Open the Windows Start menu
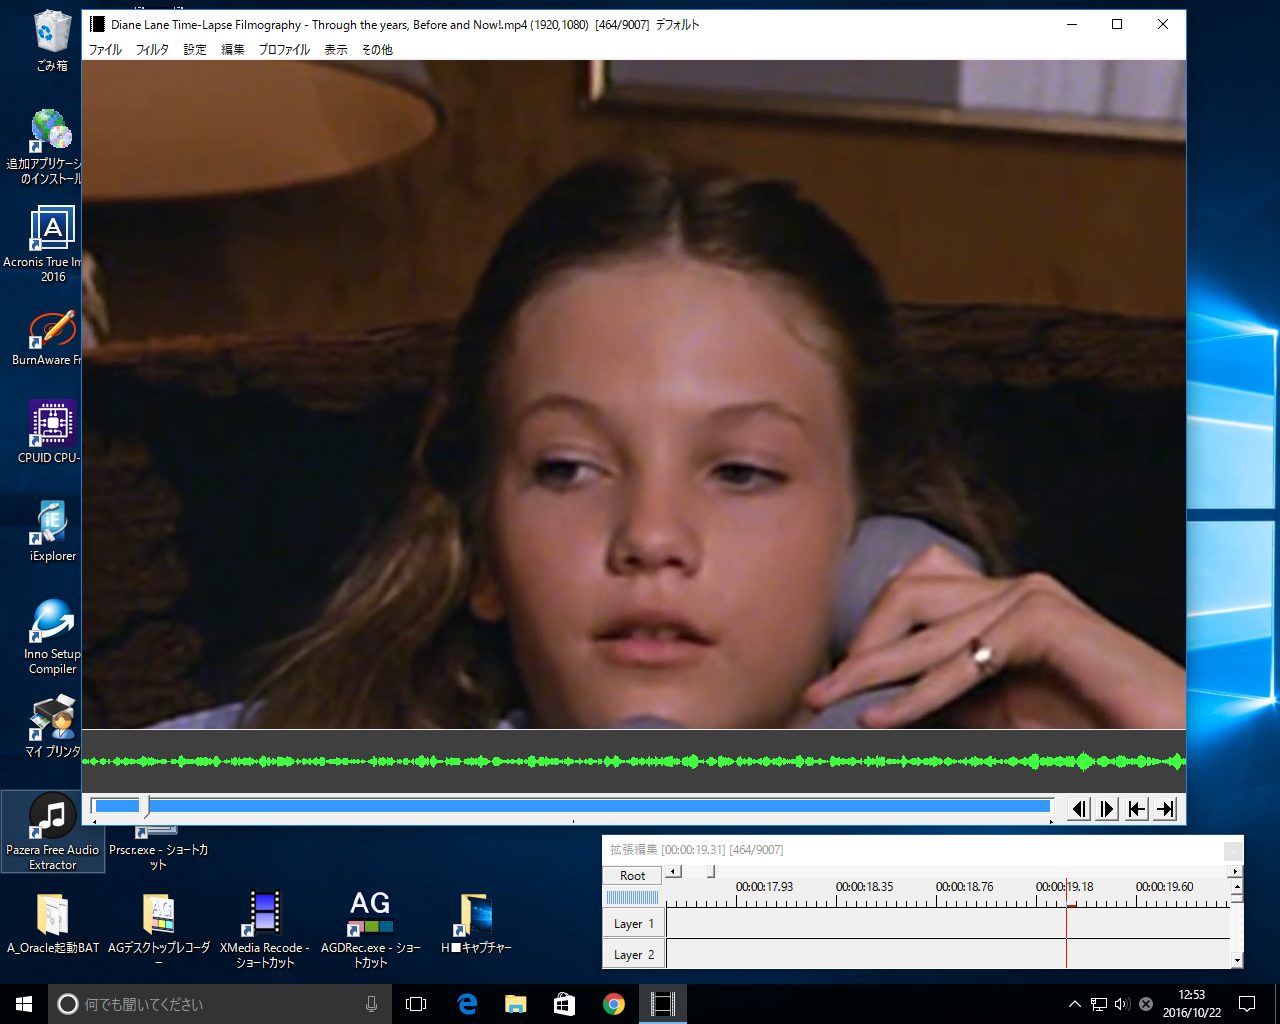Screen dimensions: 1280x1024 [24, 1004]
